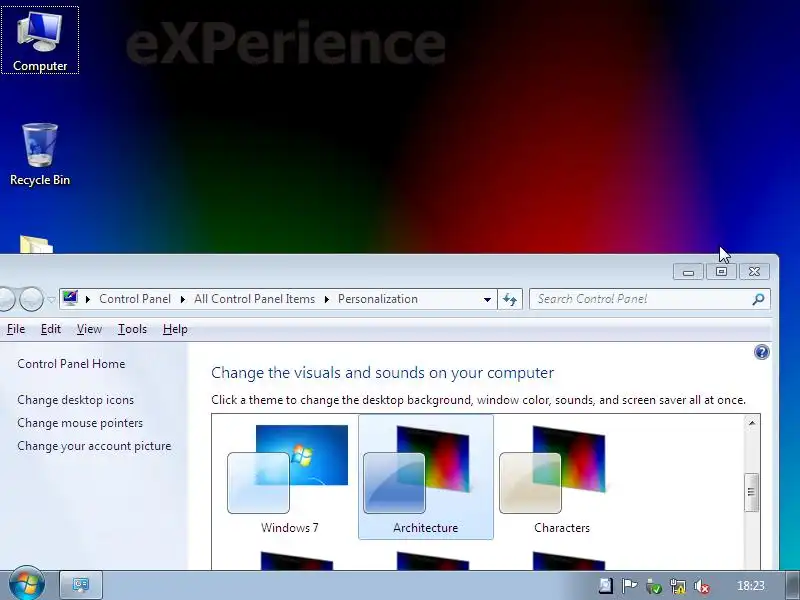The width and height of the screenshot is (800, 600).
Task: Expand the arrow after All Control Panel Items
Action: point(327,299)
